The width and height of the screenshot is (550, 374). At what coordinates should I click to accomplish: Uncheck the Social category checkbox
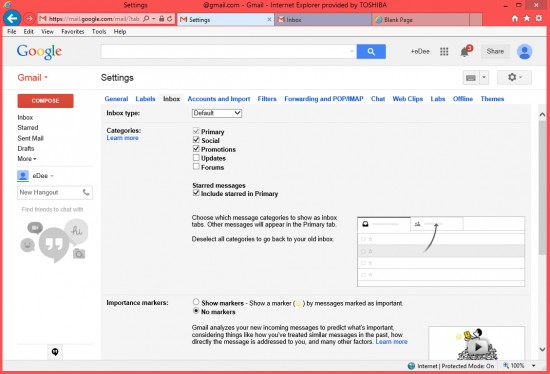pos(196,140)
